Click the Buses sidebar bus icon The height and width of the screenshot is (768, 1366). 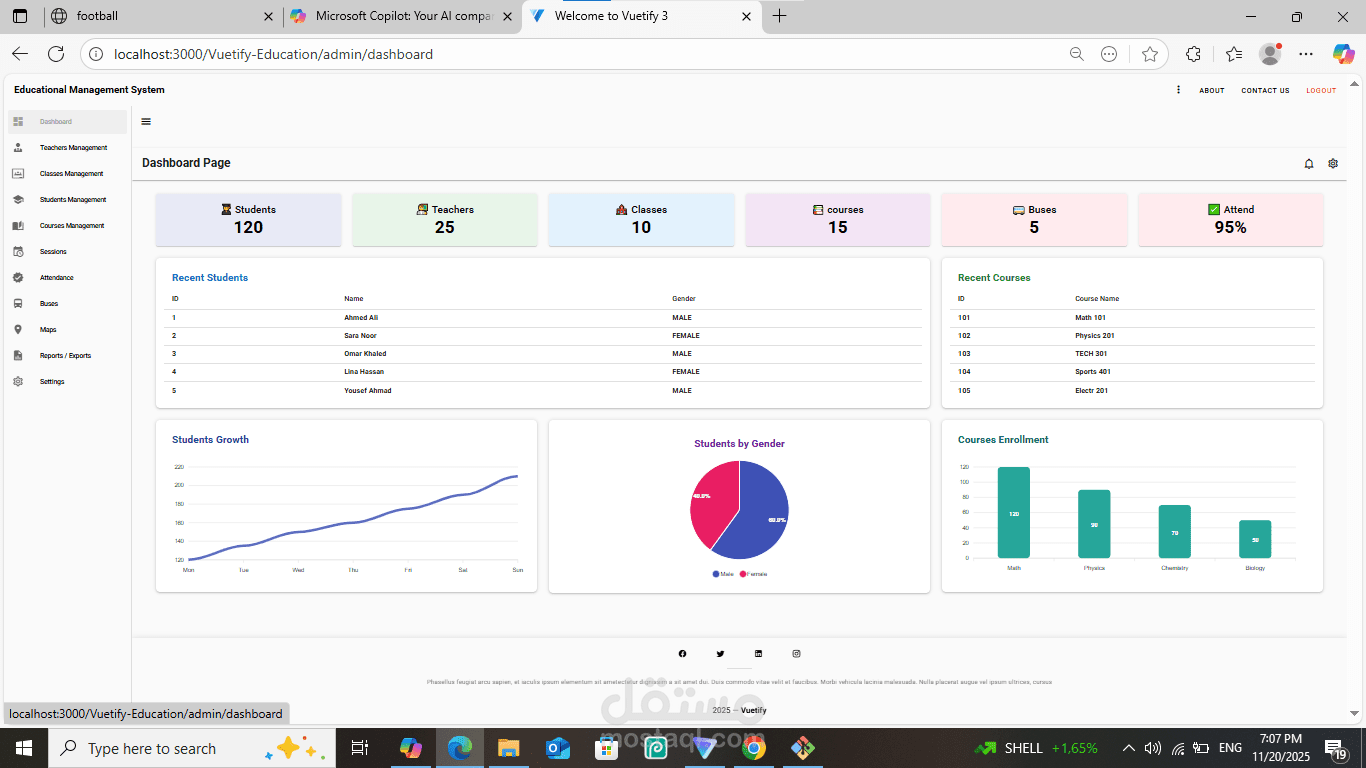click(18, 304)
